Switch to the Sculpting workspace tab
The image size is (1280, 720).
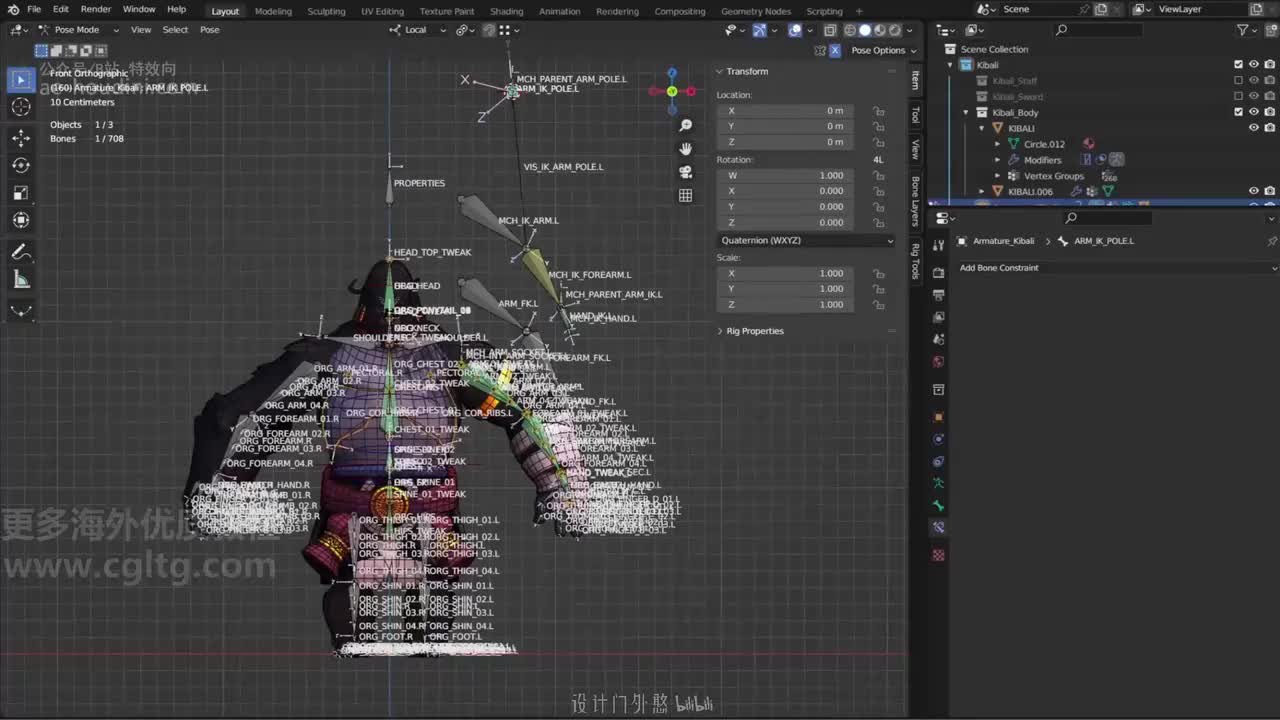[326, 11]
